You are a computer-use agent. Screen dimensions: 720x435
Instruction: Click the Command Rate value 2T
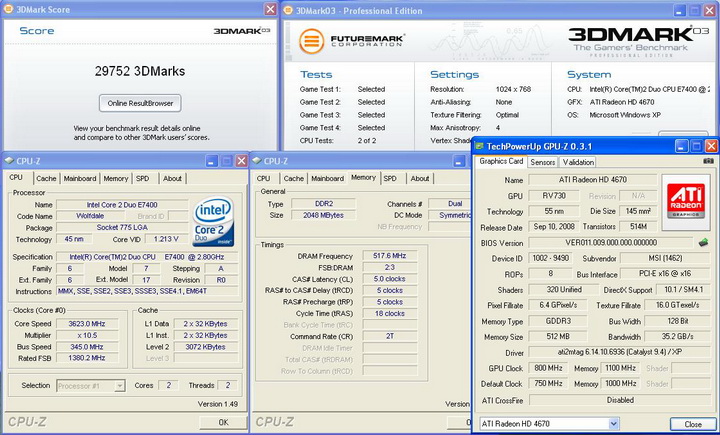tap(389, 336)
